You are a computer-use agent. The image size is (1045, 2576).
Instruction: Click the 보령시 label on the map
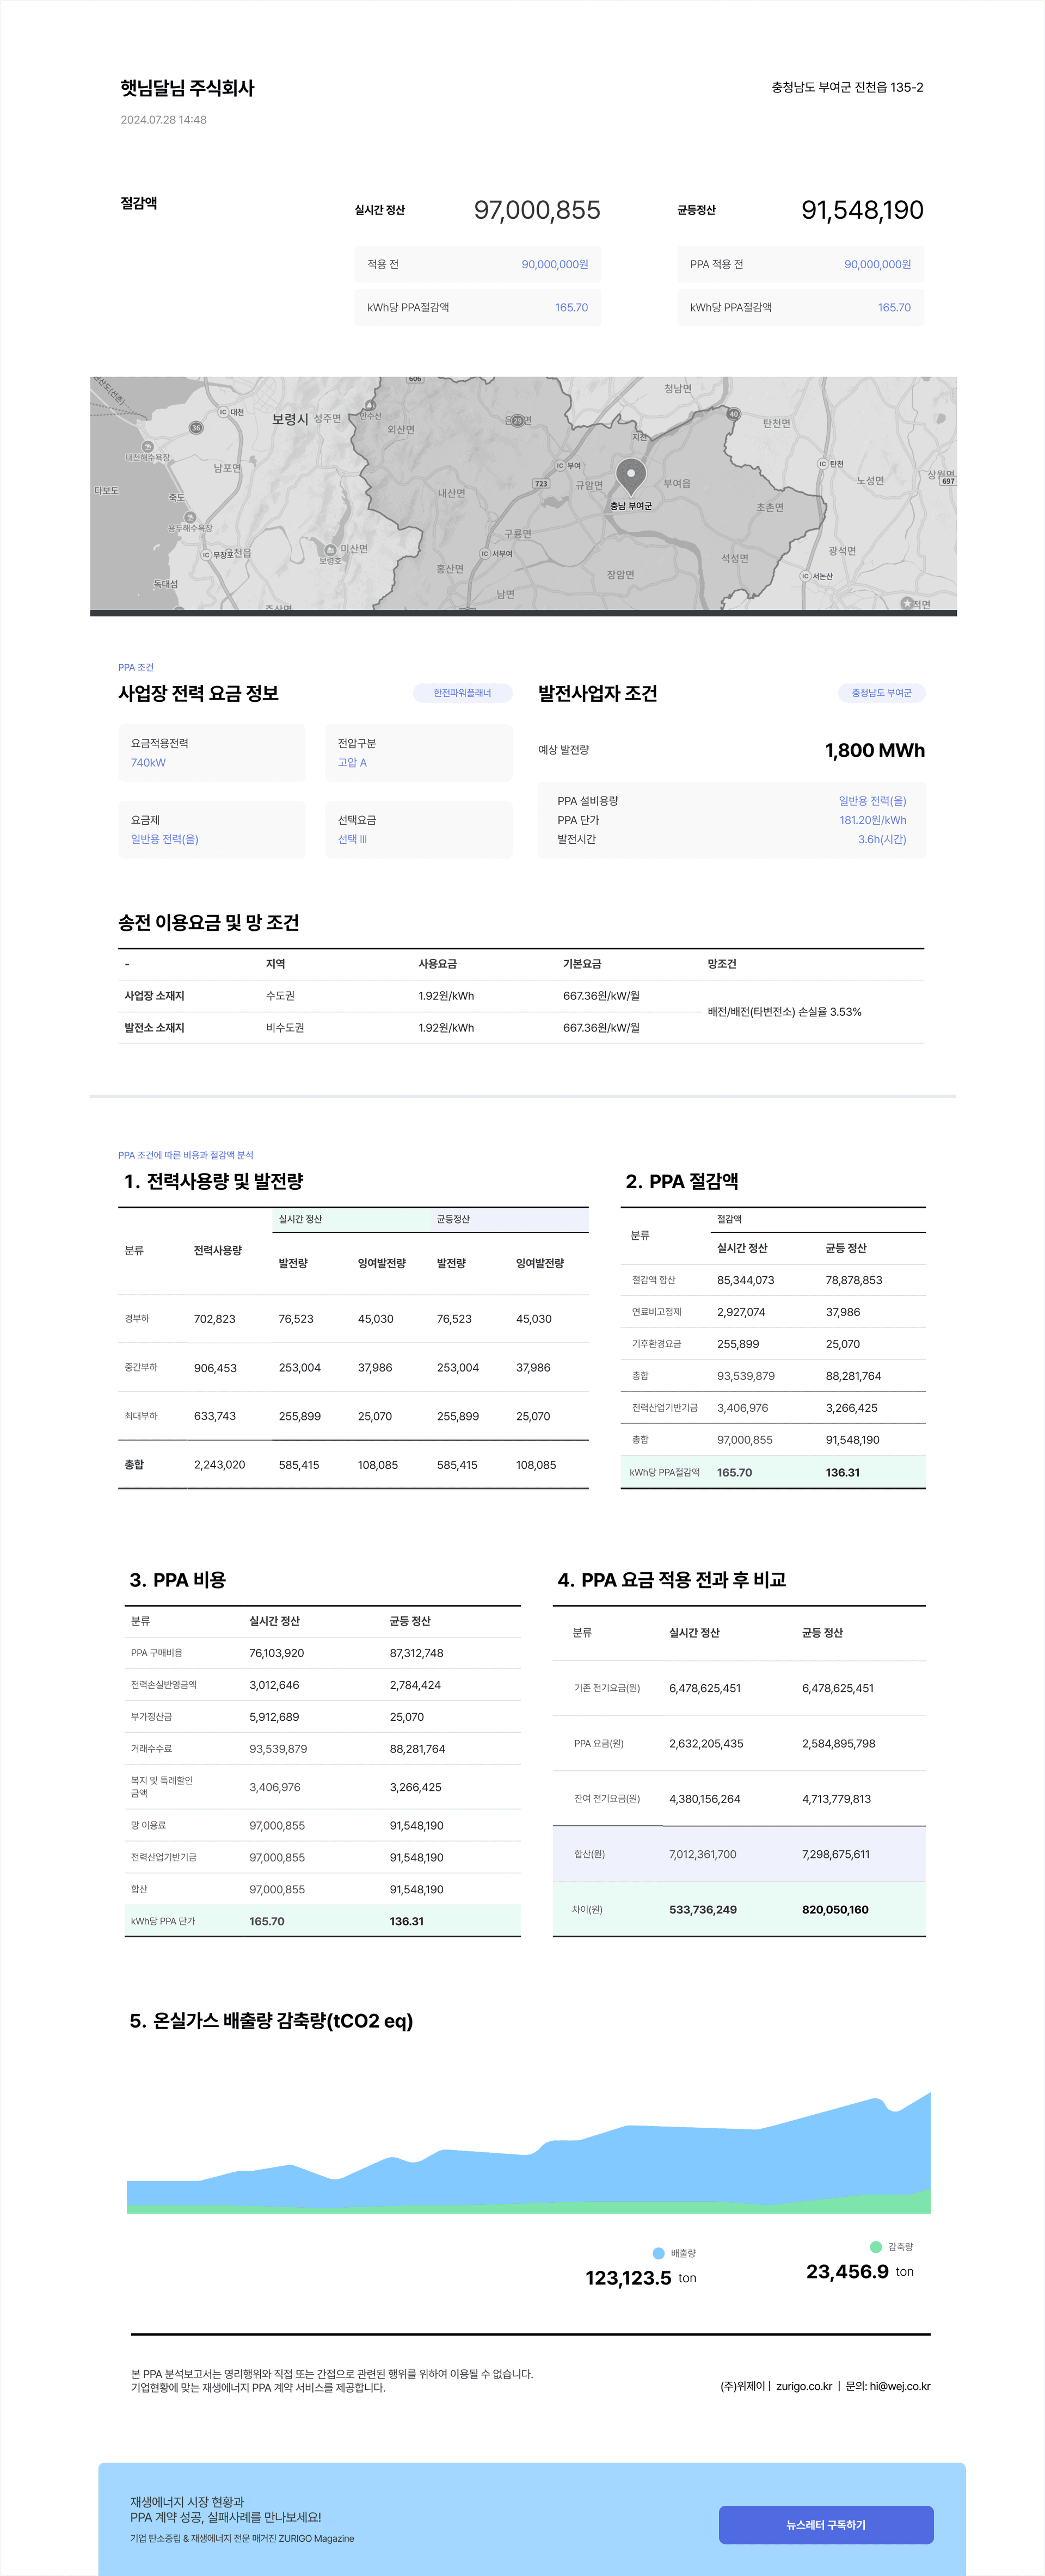290,419
